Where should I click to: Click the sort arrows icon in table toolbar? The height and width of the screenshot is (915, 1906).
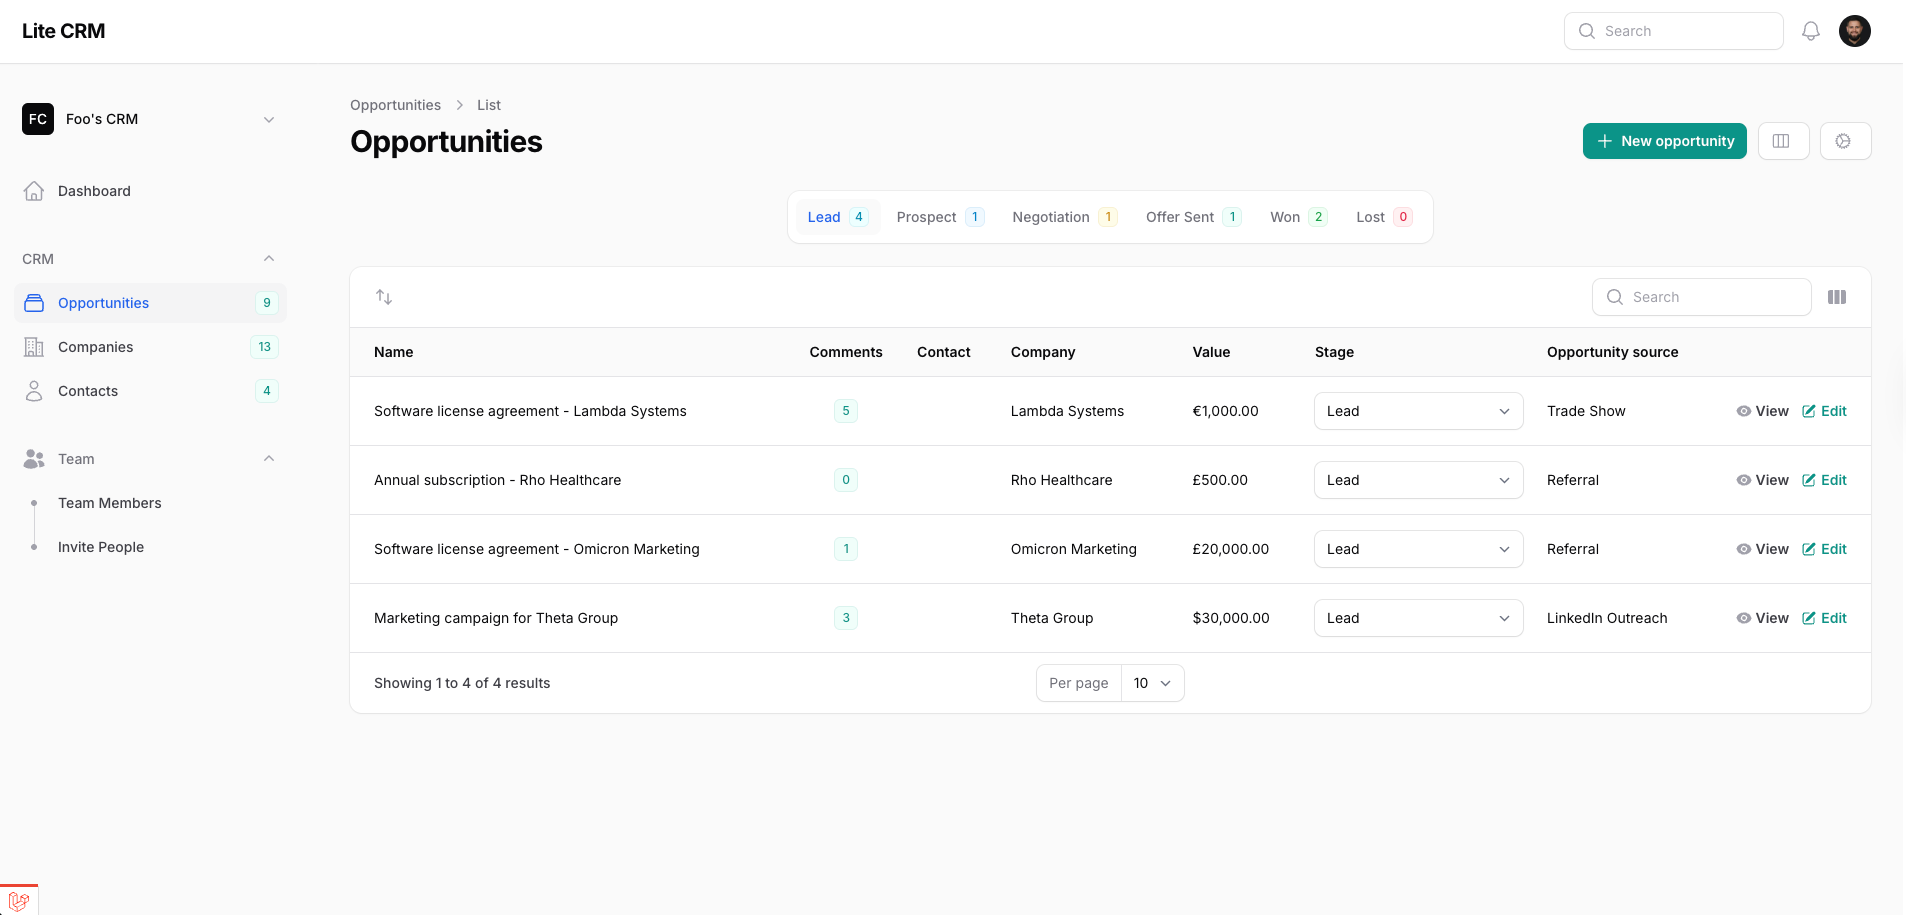(x=384, y=297)
